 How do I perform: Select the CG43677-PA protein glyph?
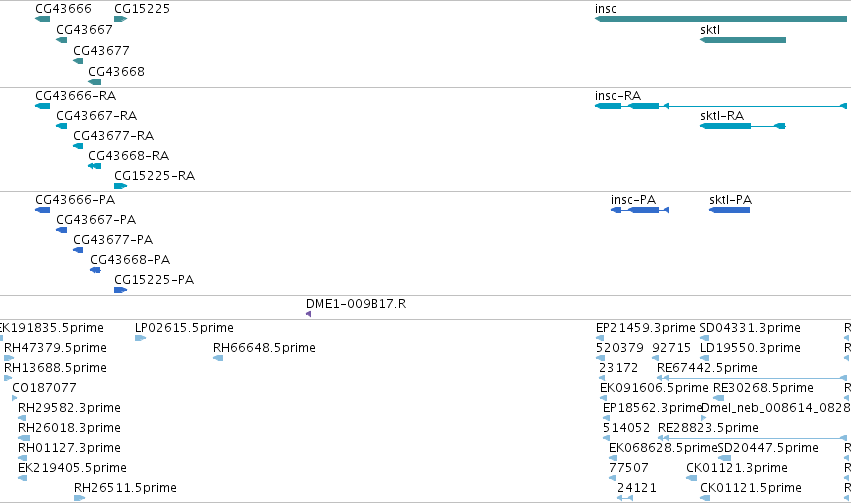(x=78, y=250)
